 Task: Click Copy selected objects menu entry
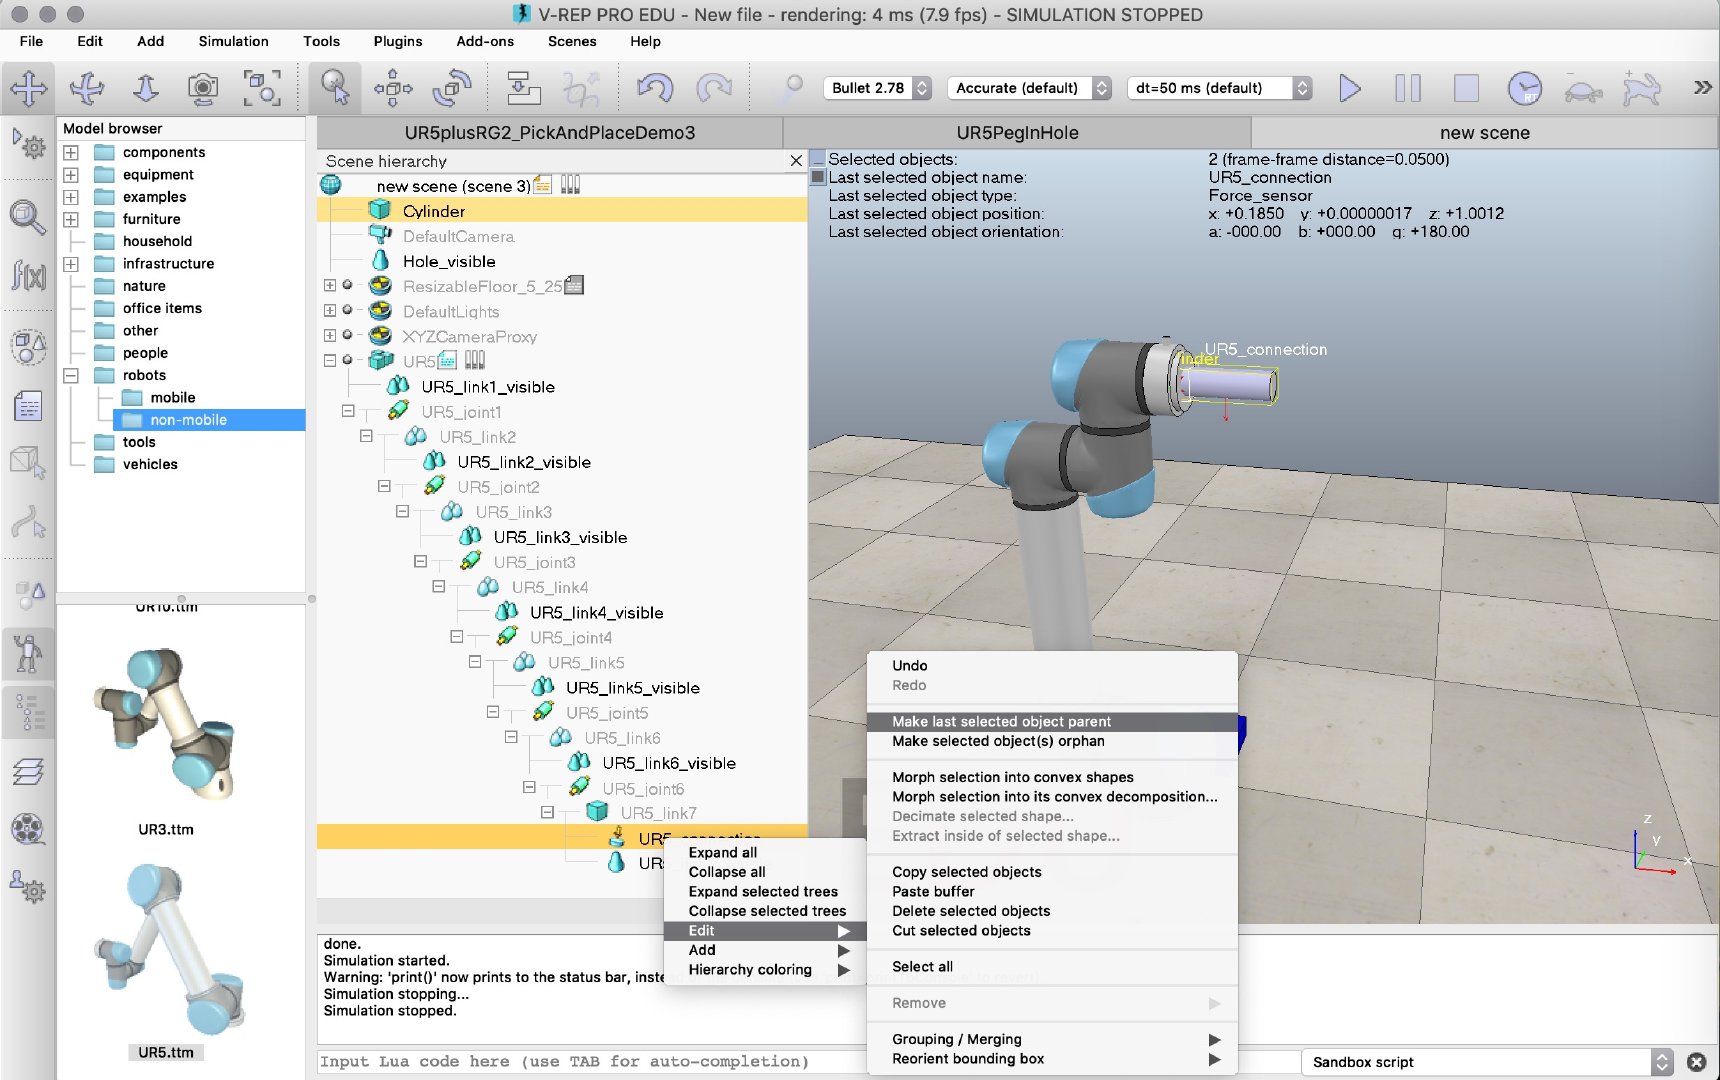pyautogui.click(x=966, y=872)
